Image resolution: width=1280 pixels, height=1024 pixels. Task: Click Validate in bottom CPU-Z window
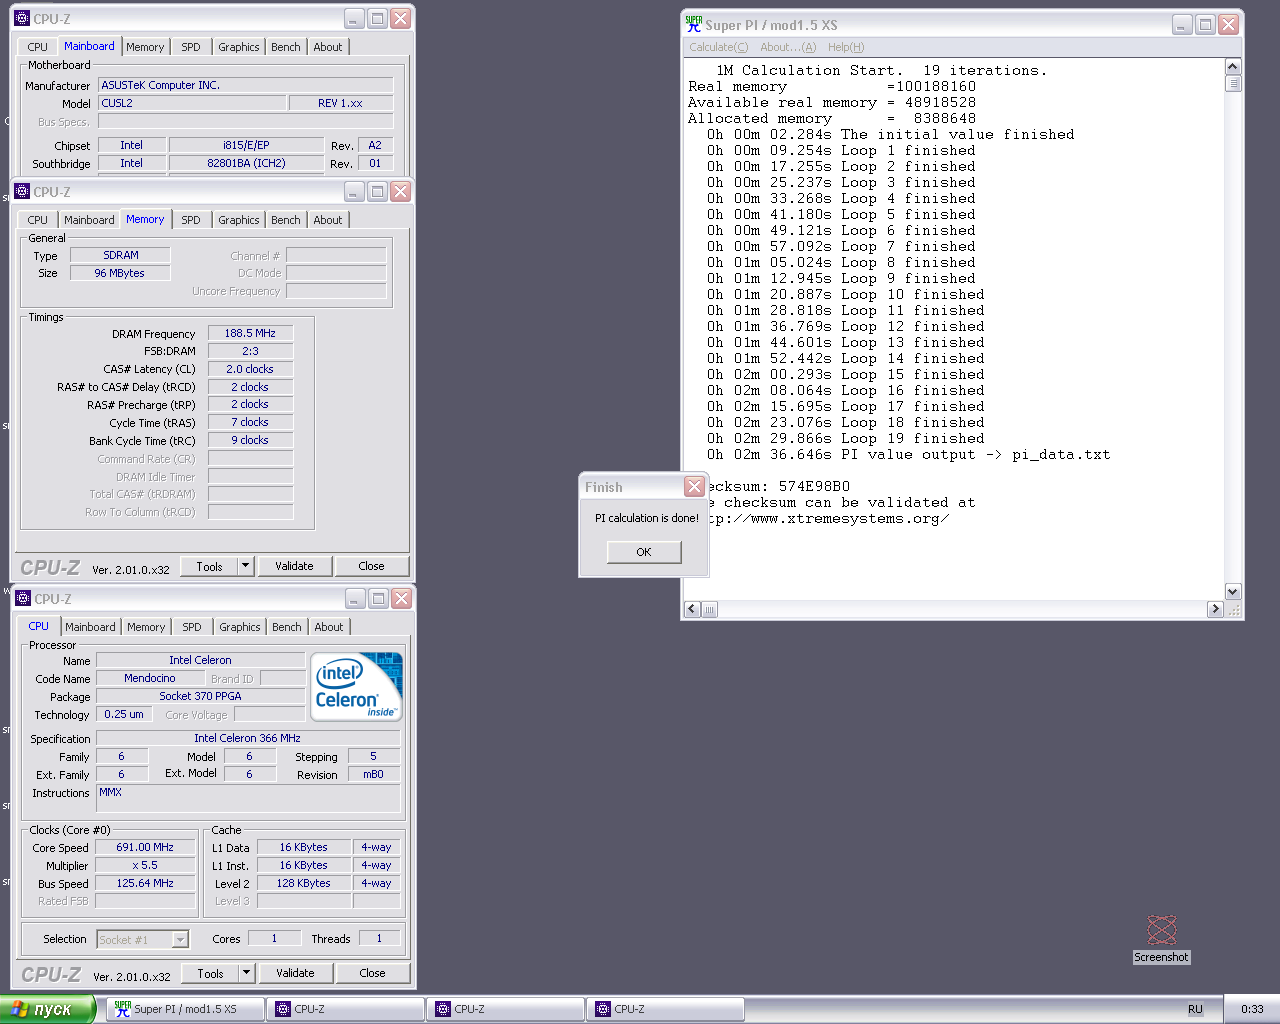[295, 973]
